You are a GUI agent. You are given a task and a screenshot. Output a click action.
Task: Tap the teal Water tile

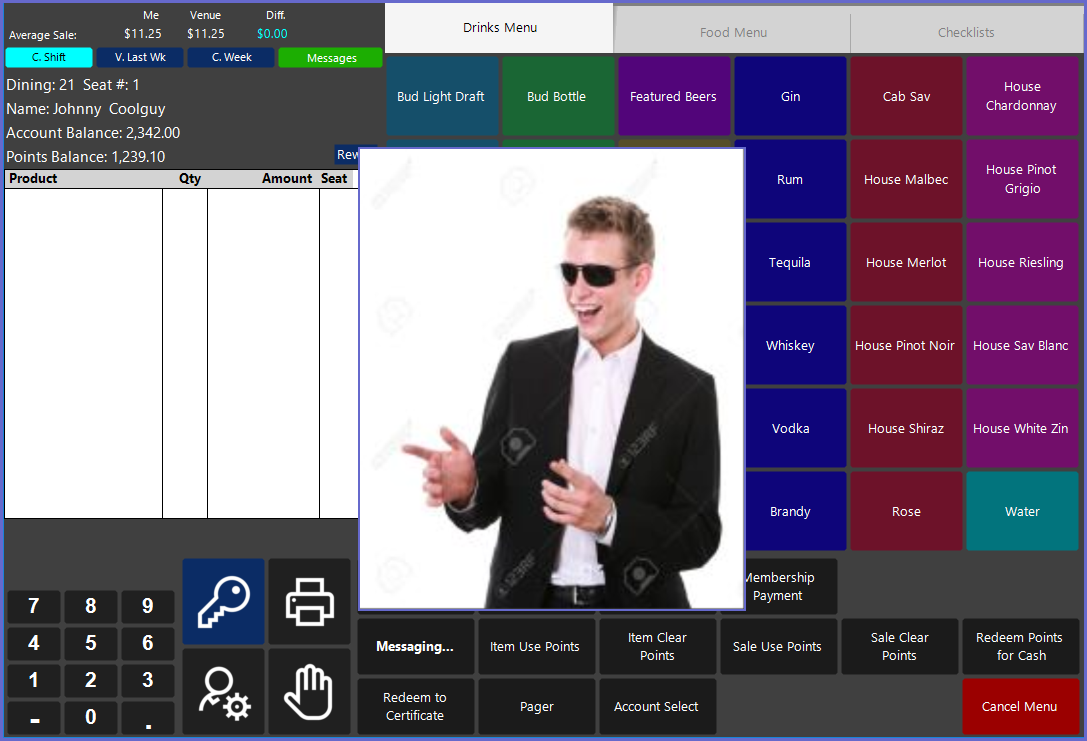(x=1022, y=511)
